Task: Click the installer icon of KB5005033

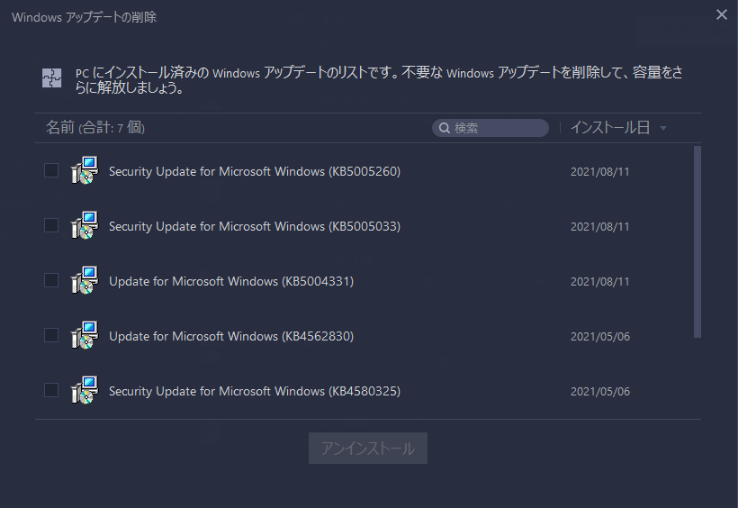Action: click(x=85, y=226)
